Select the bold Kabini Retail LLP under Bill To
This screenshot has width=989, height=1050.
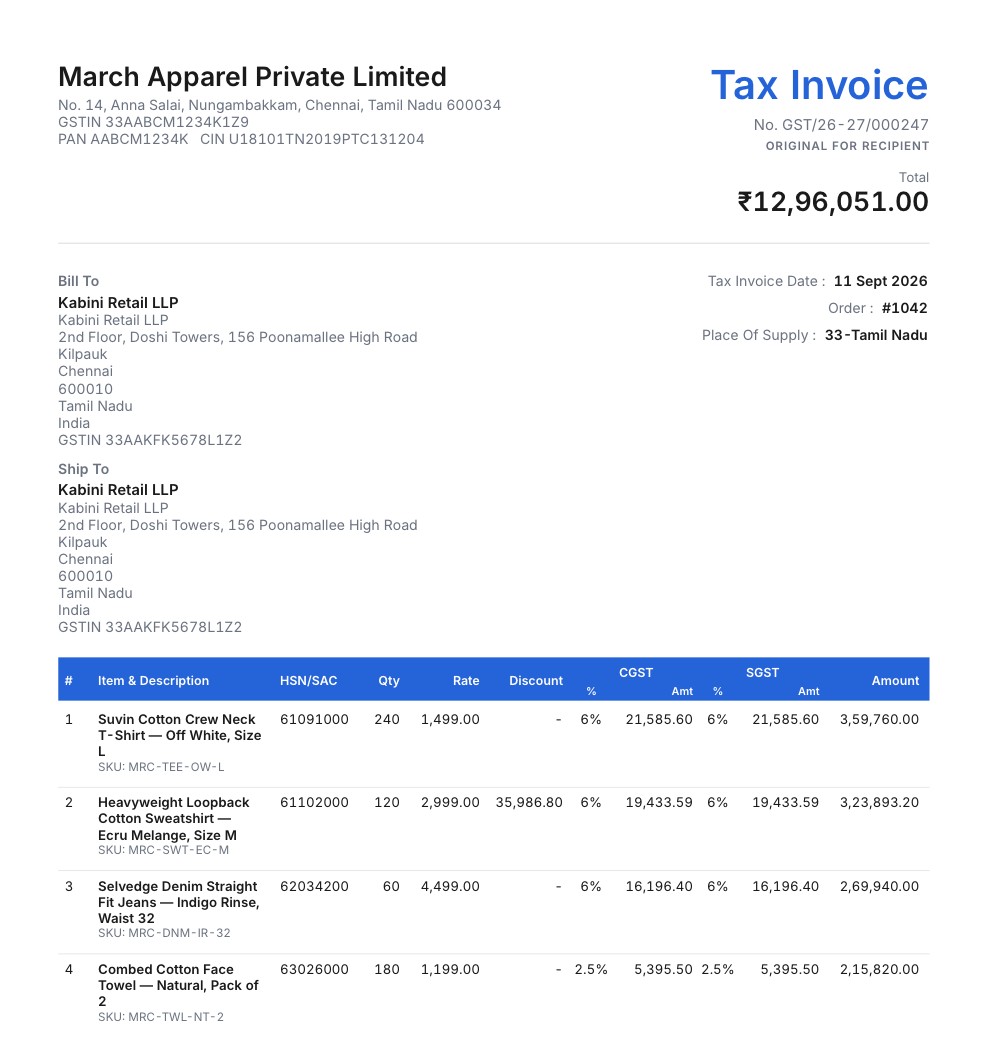pos(118,303)
